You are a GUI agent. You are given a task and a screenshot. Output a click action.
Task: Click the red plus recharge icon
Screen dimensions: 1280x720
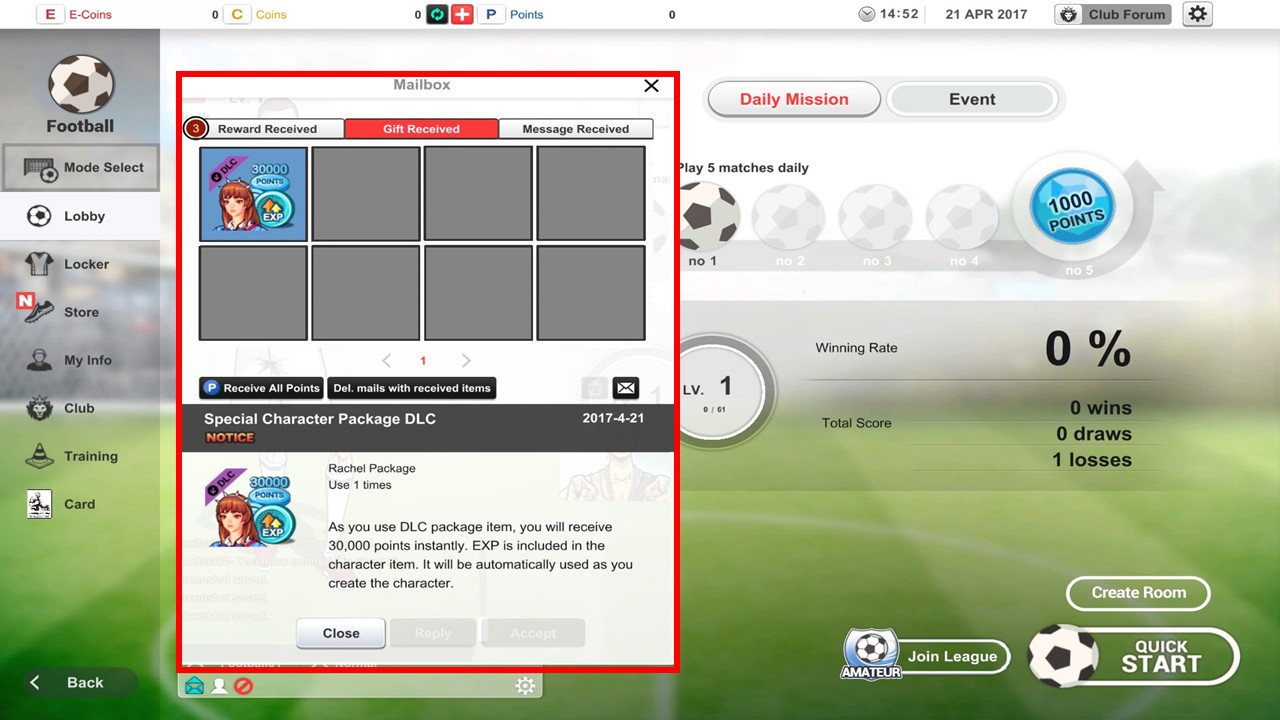pyautogui.click(x=461, y=15)
